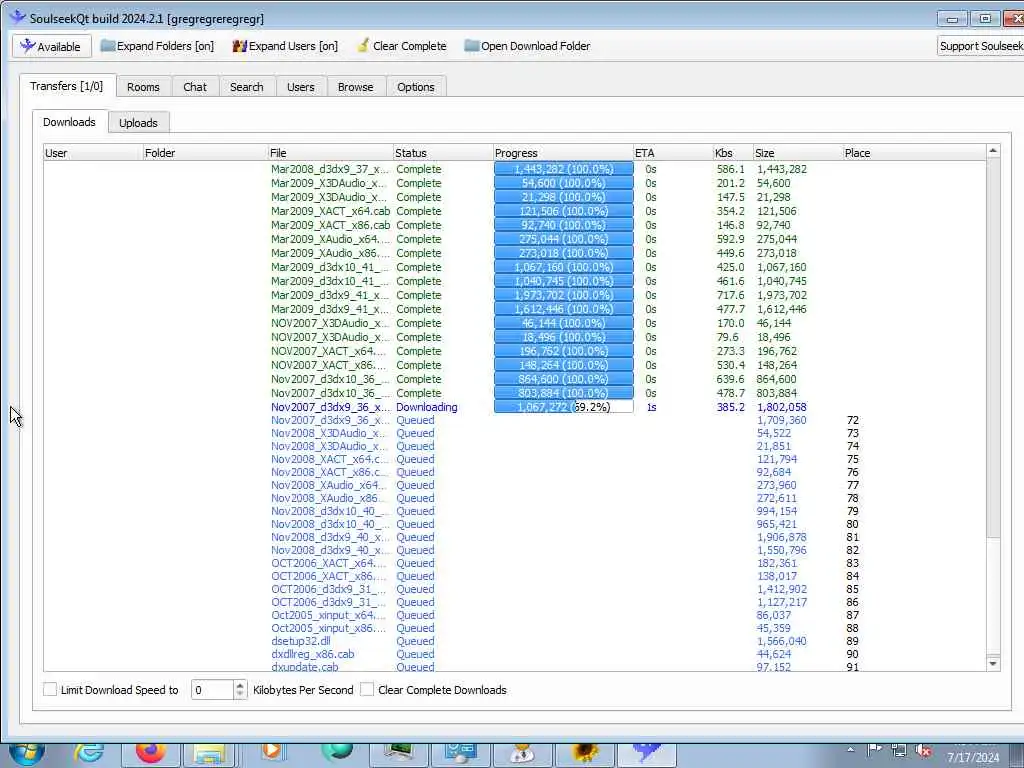Switch to the Transfers tab
Image resolution: width=1024 pixels, height=768 pixels.
tap(67, 86)
